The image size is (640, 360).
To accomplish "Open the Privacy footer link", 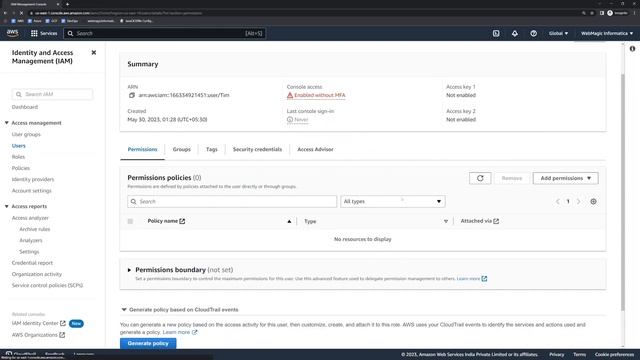I will [556, 354].
